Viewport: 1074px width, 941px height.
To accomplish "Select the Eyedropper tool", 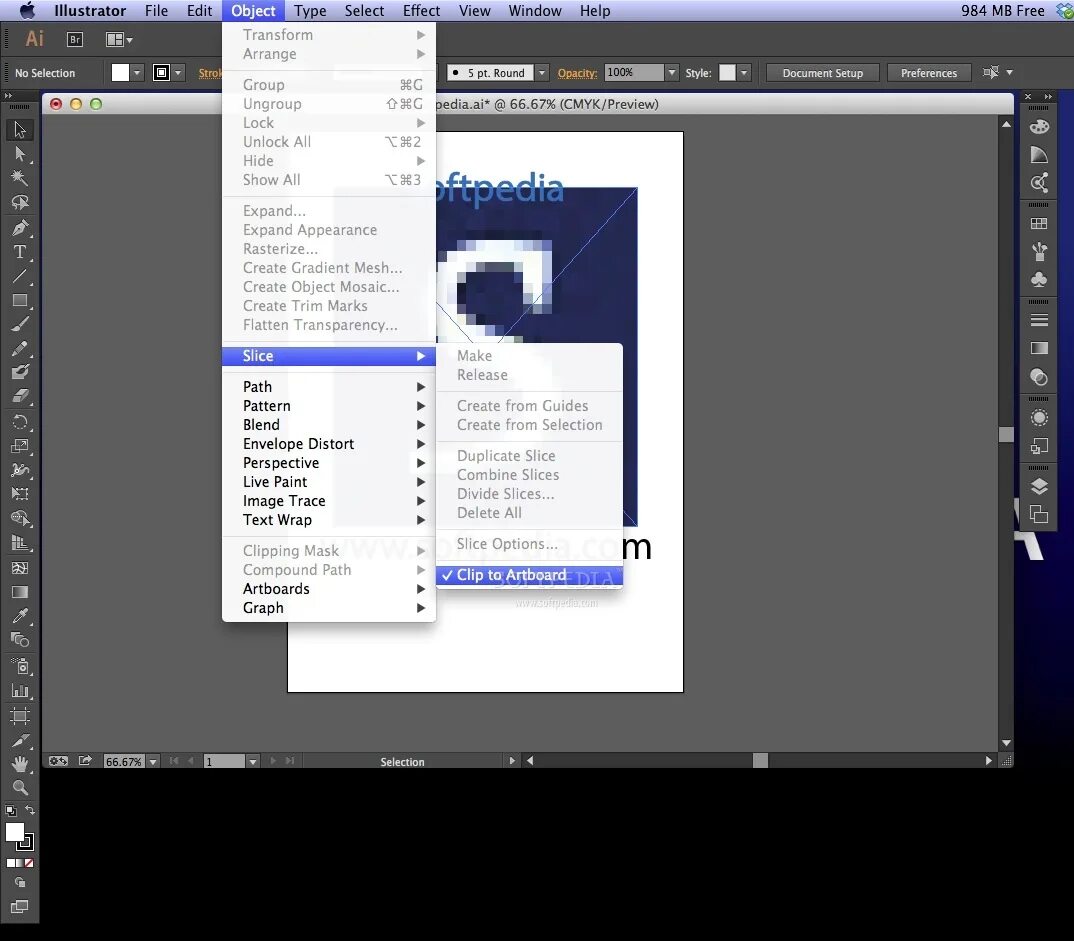I will [20, 616].
